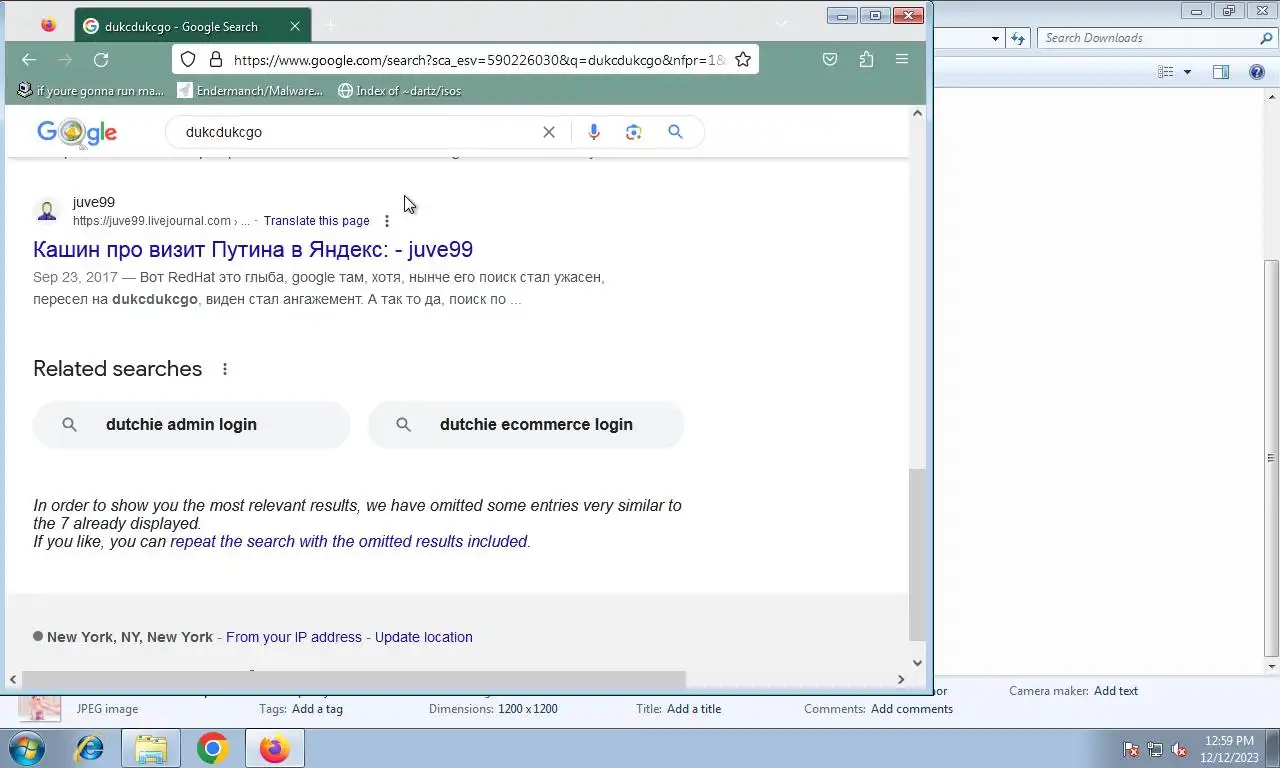1280x768 pixels.
Task: Click taskbar clock showing 12:59 PM
Action: (1229, 749)
